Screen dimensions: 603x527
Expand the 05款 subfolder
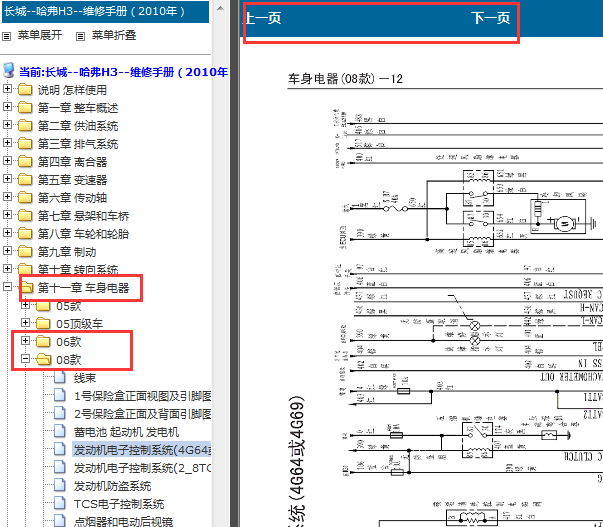[x=25, y=305]
